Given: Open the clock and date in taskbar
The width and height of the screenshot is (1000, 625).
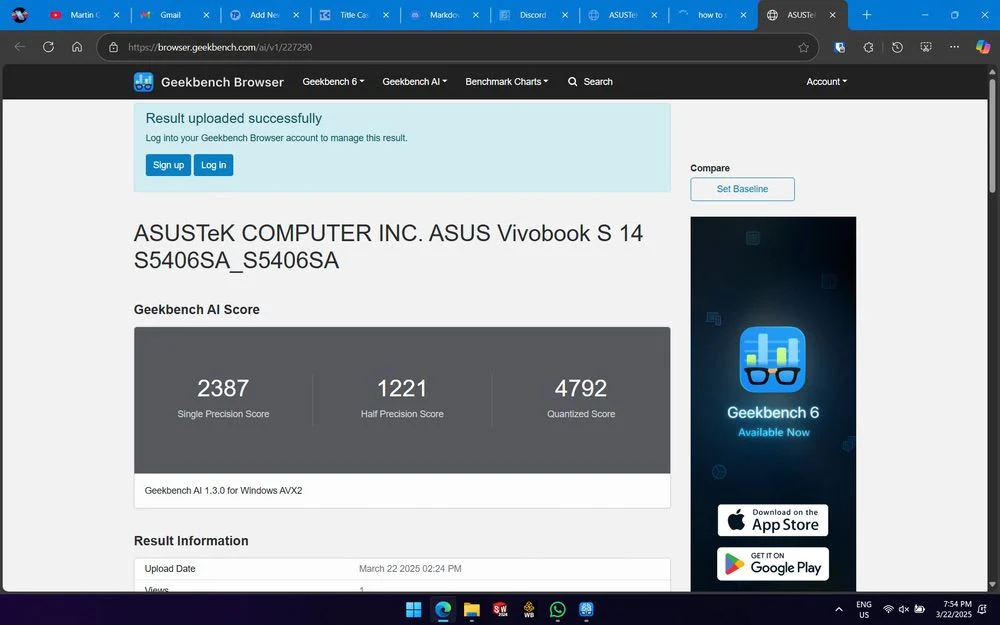Looking at the screenshot, I should coord(953,609).
